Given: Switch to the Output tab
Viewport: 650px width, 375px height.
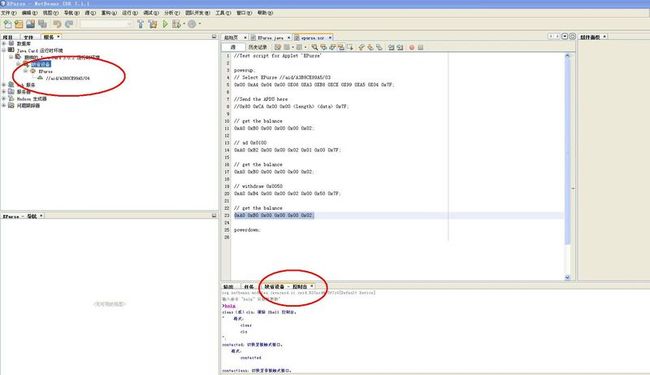Looking at the screenshot, I should click(228, 287).
